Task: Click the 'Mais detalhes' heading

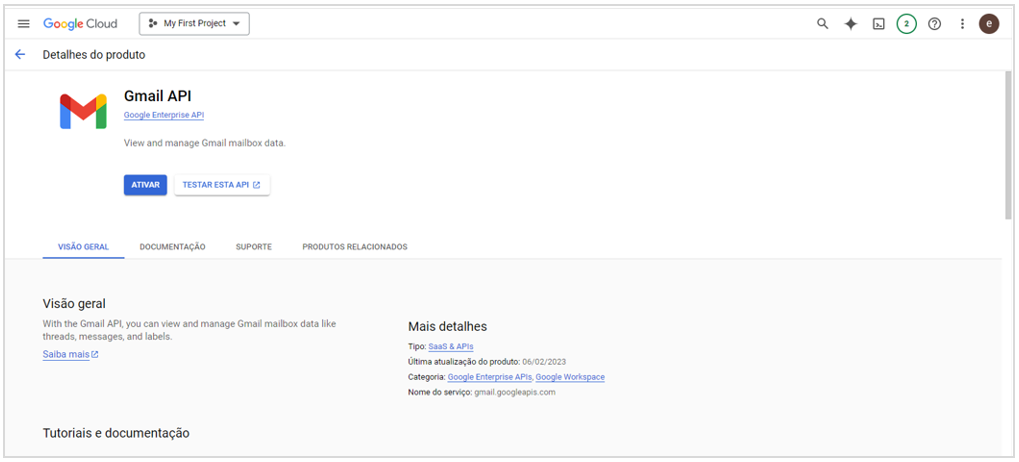Action: (447, 326)
